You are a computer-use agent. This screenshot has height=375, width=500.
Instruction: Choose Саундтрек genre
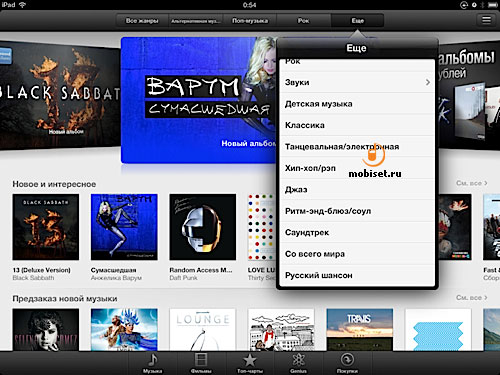(x=357, y=232)
